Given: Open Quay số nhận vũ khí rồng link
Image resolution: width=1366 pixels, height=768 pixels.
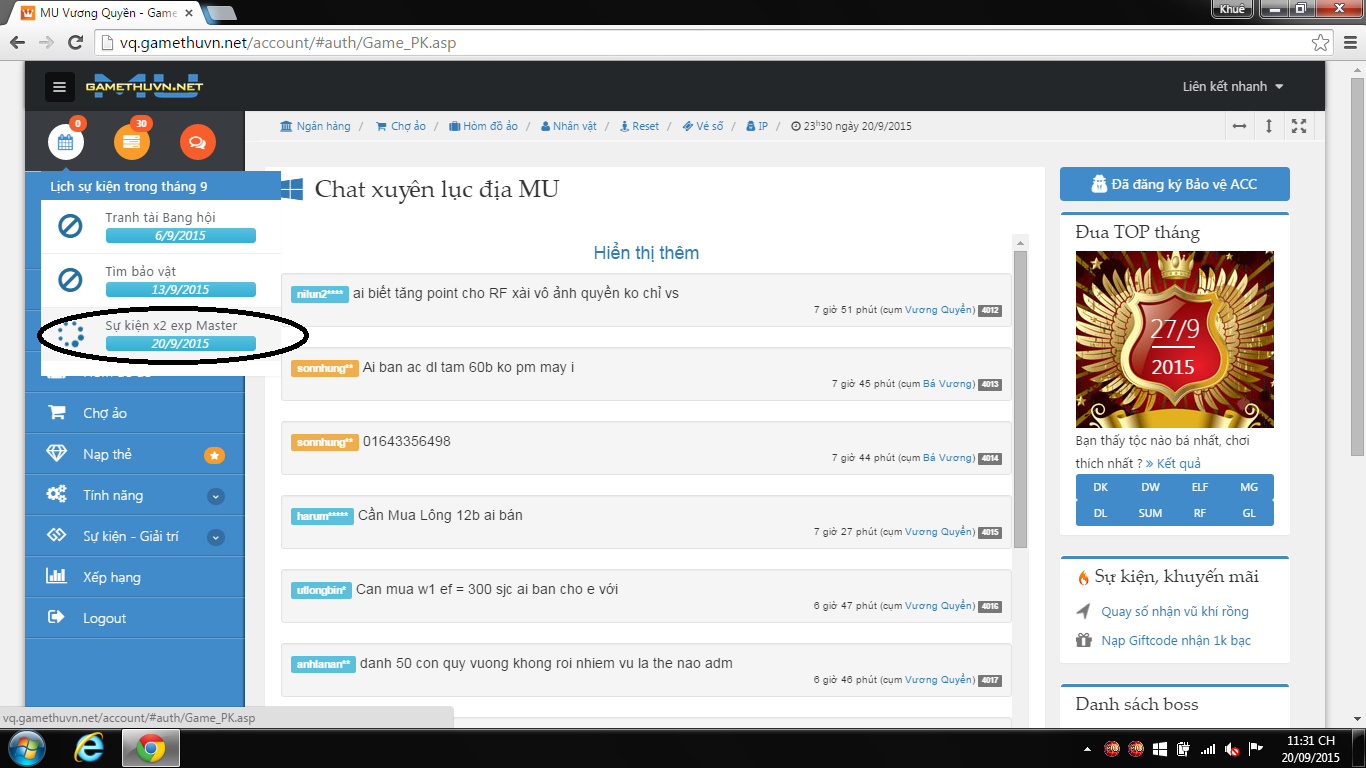Looking at the screenshot, I should [1174, 611].
